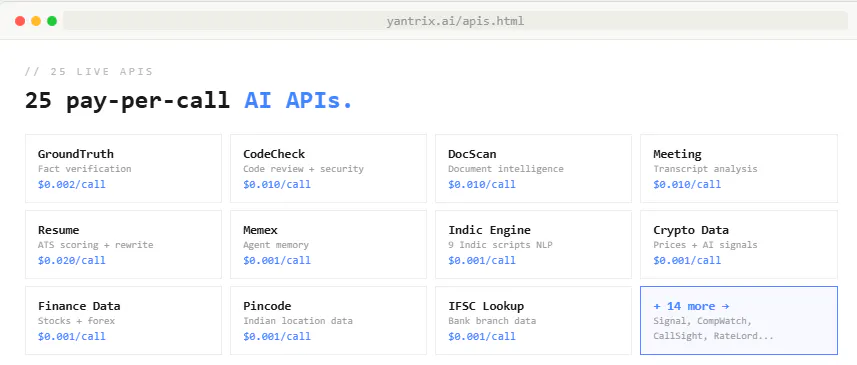The height and width of the screenshot is (365, 857).
Task: Click the 'ATS scoring + rewrite' description
Action: point(96,245)
